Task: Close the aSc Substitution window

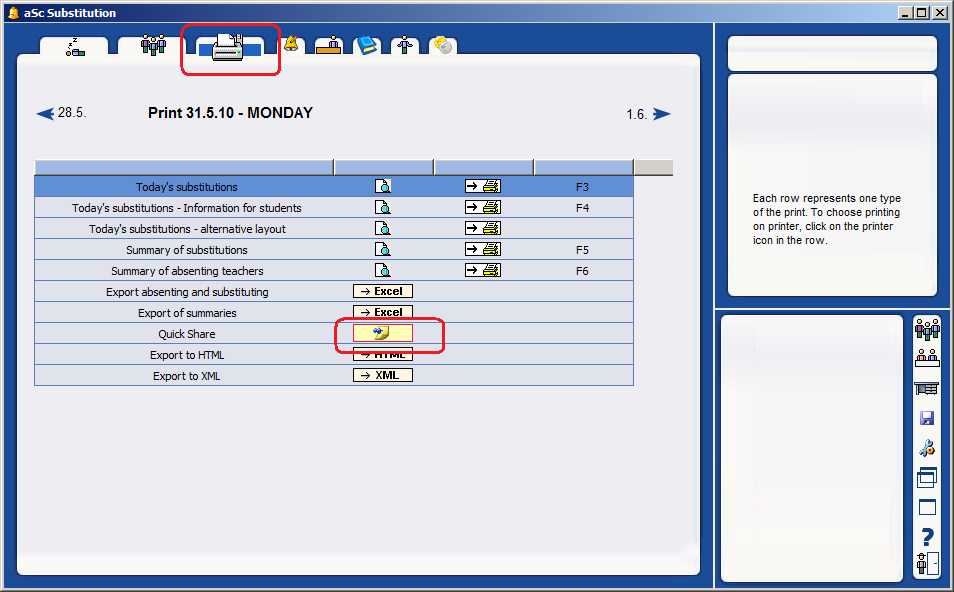Action: point(939,13)
